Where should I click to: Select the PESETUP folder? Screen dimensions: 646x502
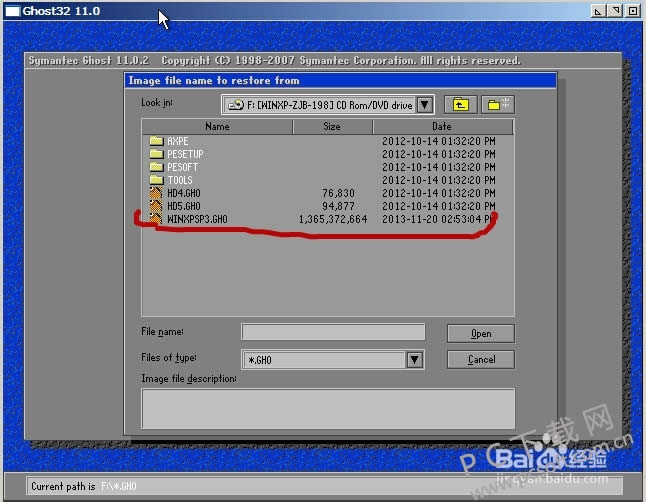[184, 154]
